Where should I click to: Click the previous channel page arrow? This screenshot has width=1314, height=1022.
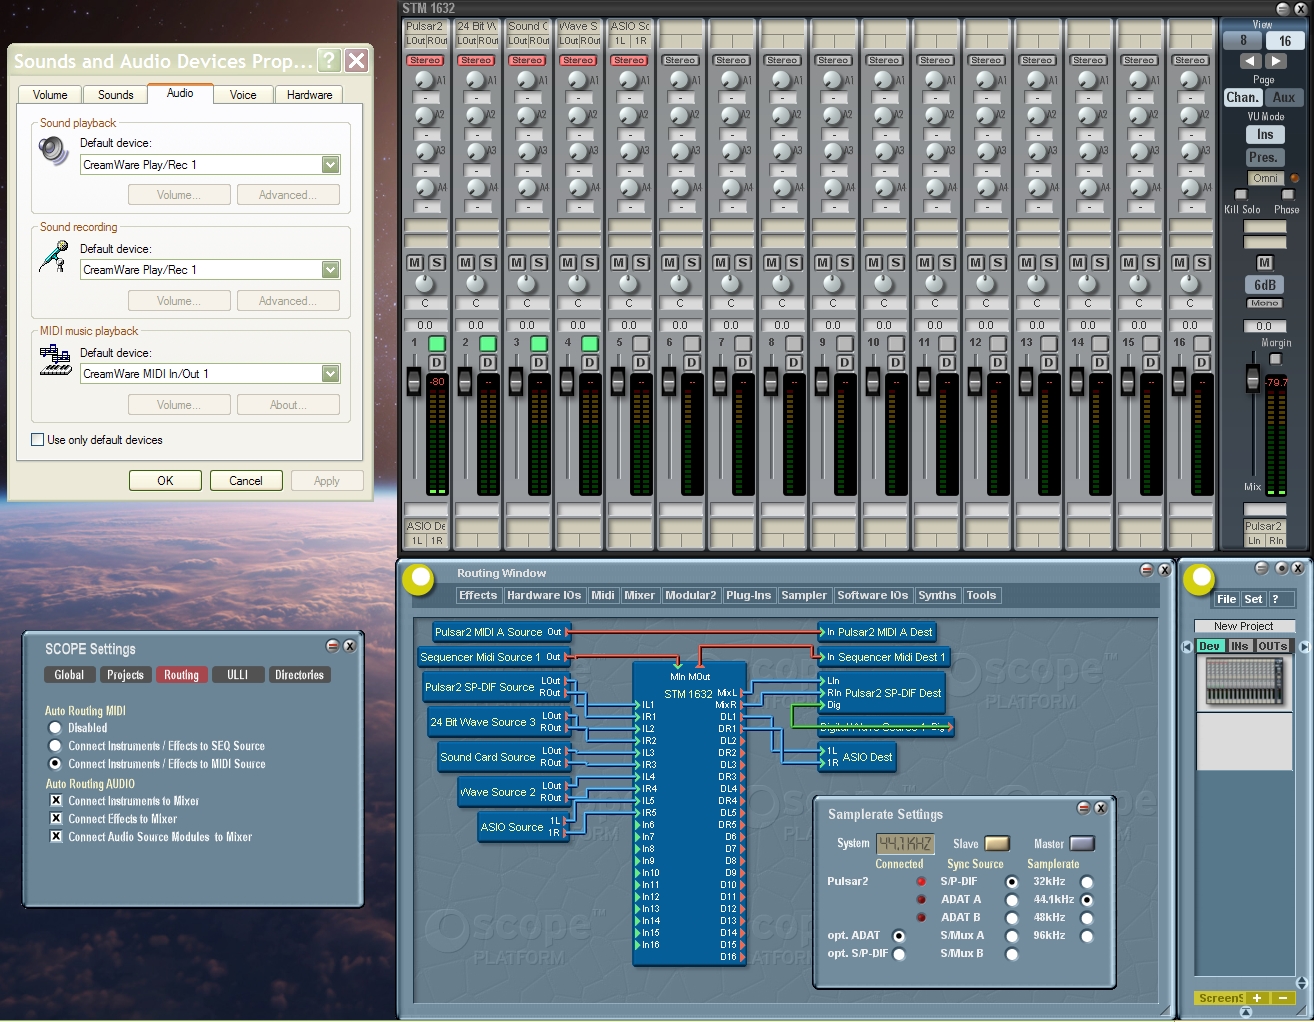pyautogui.click(x=1250, y=61)
